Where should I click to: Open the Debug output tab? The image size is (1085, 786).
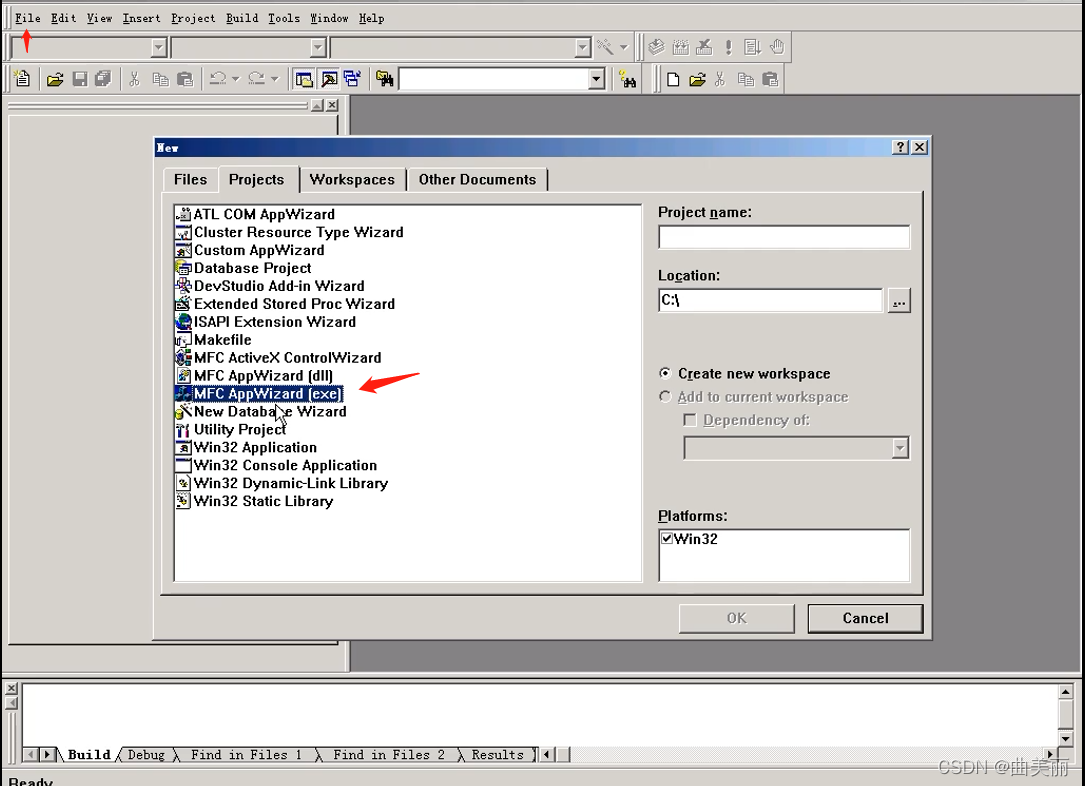146,755
